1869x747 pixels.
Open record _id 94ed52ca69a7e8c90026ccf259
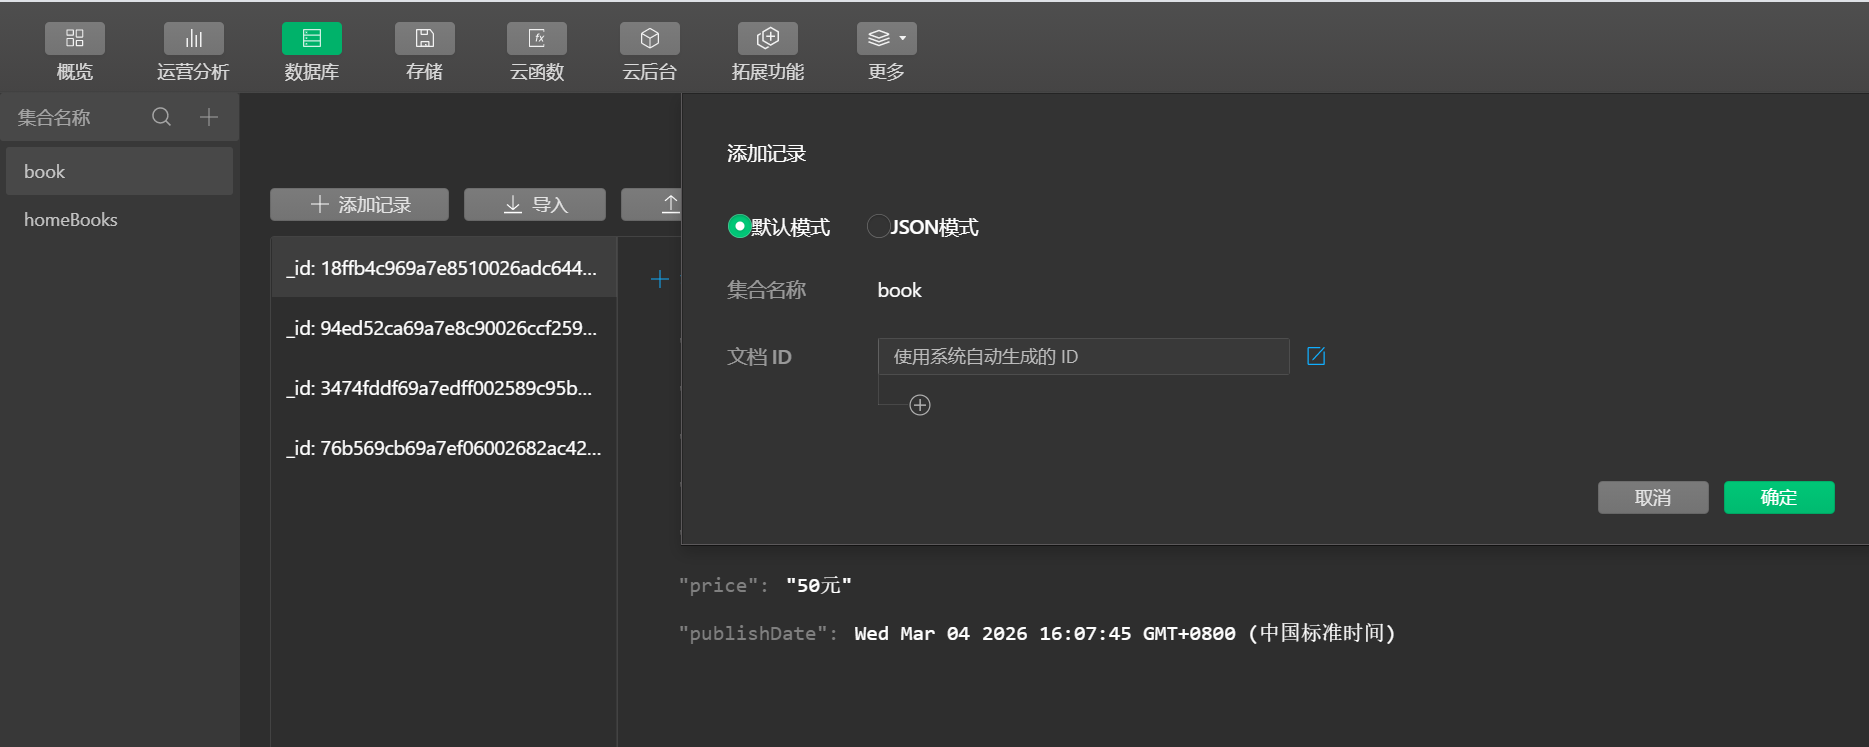444,328
